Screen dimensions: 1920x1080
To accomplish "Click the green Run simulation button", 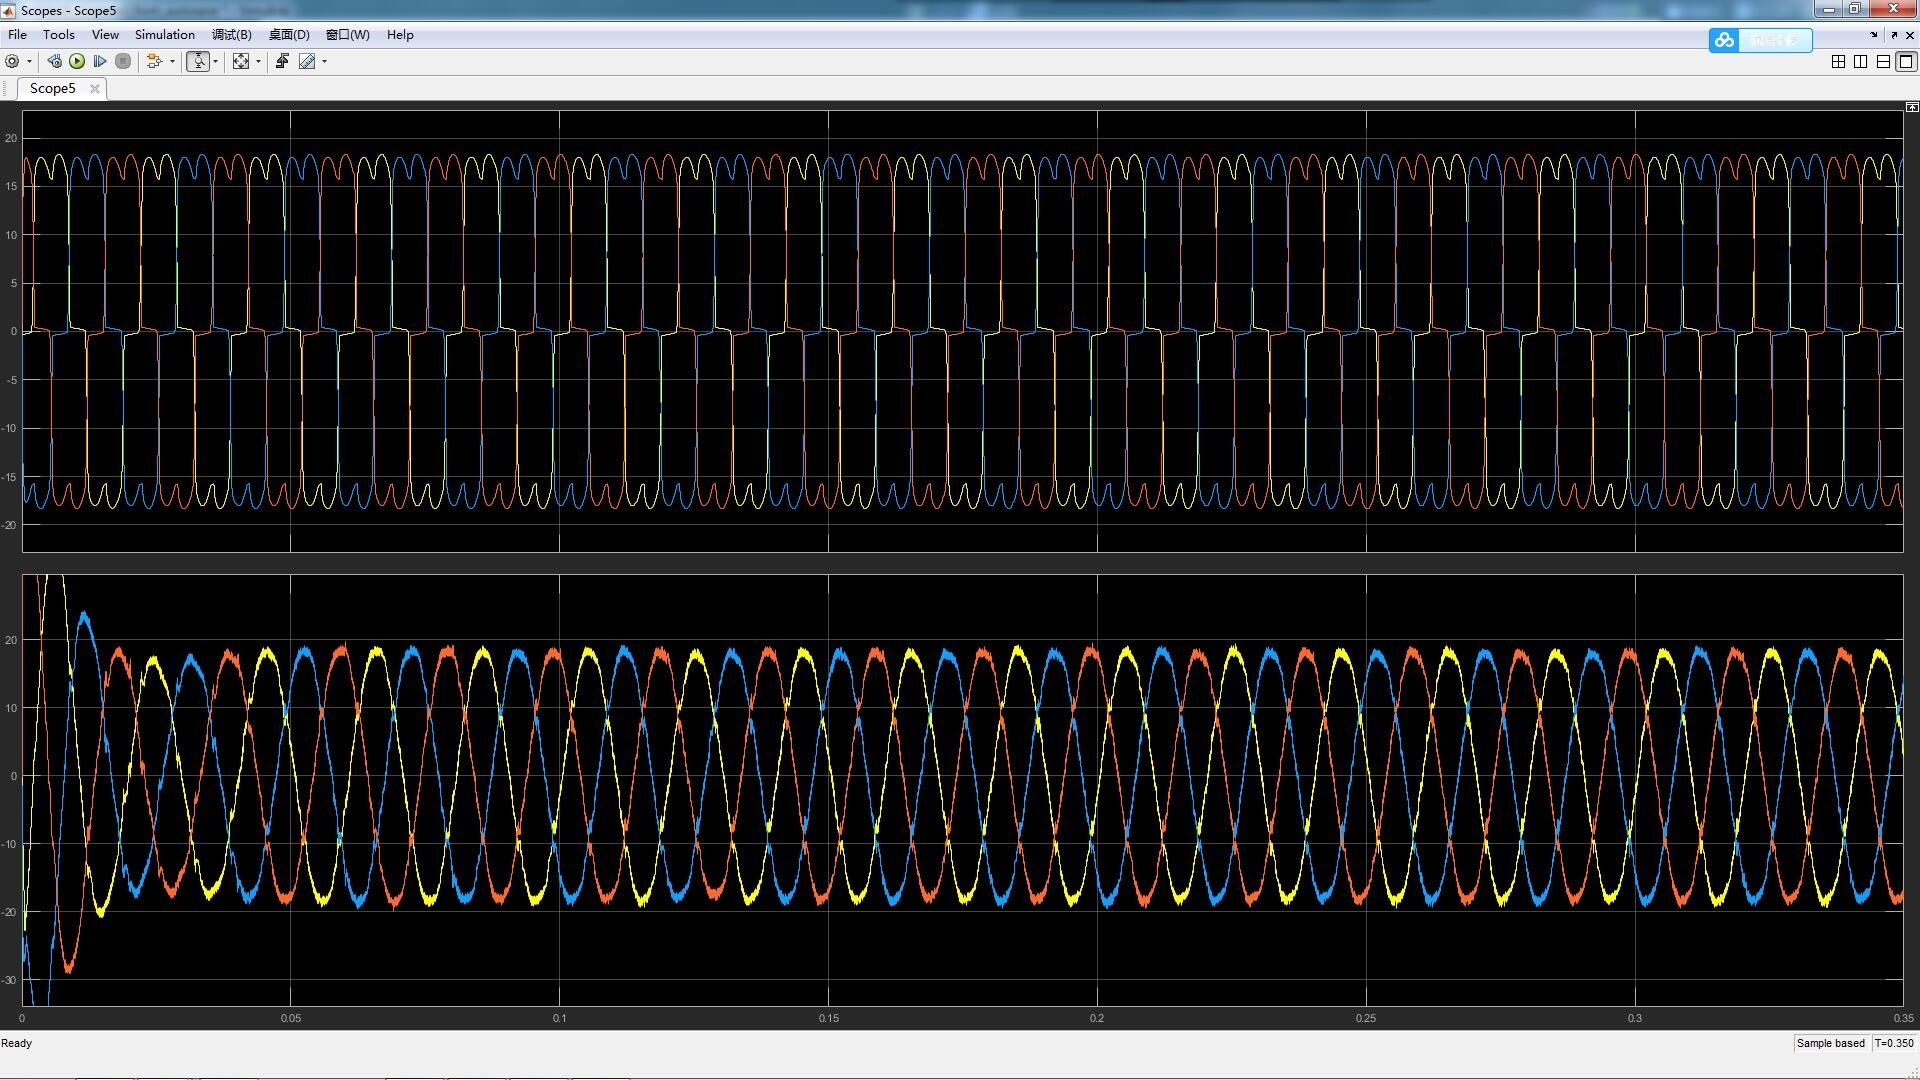I will pyautogui.click(x=77, y=61).
